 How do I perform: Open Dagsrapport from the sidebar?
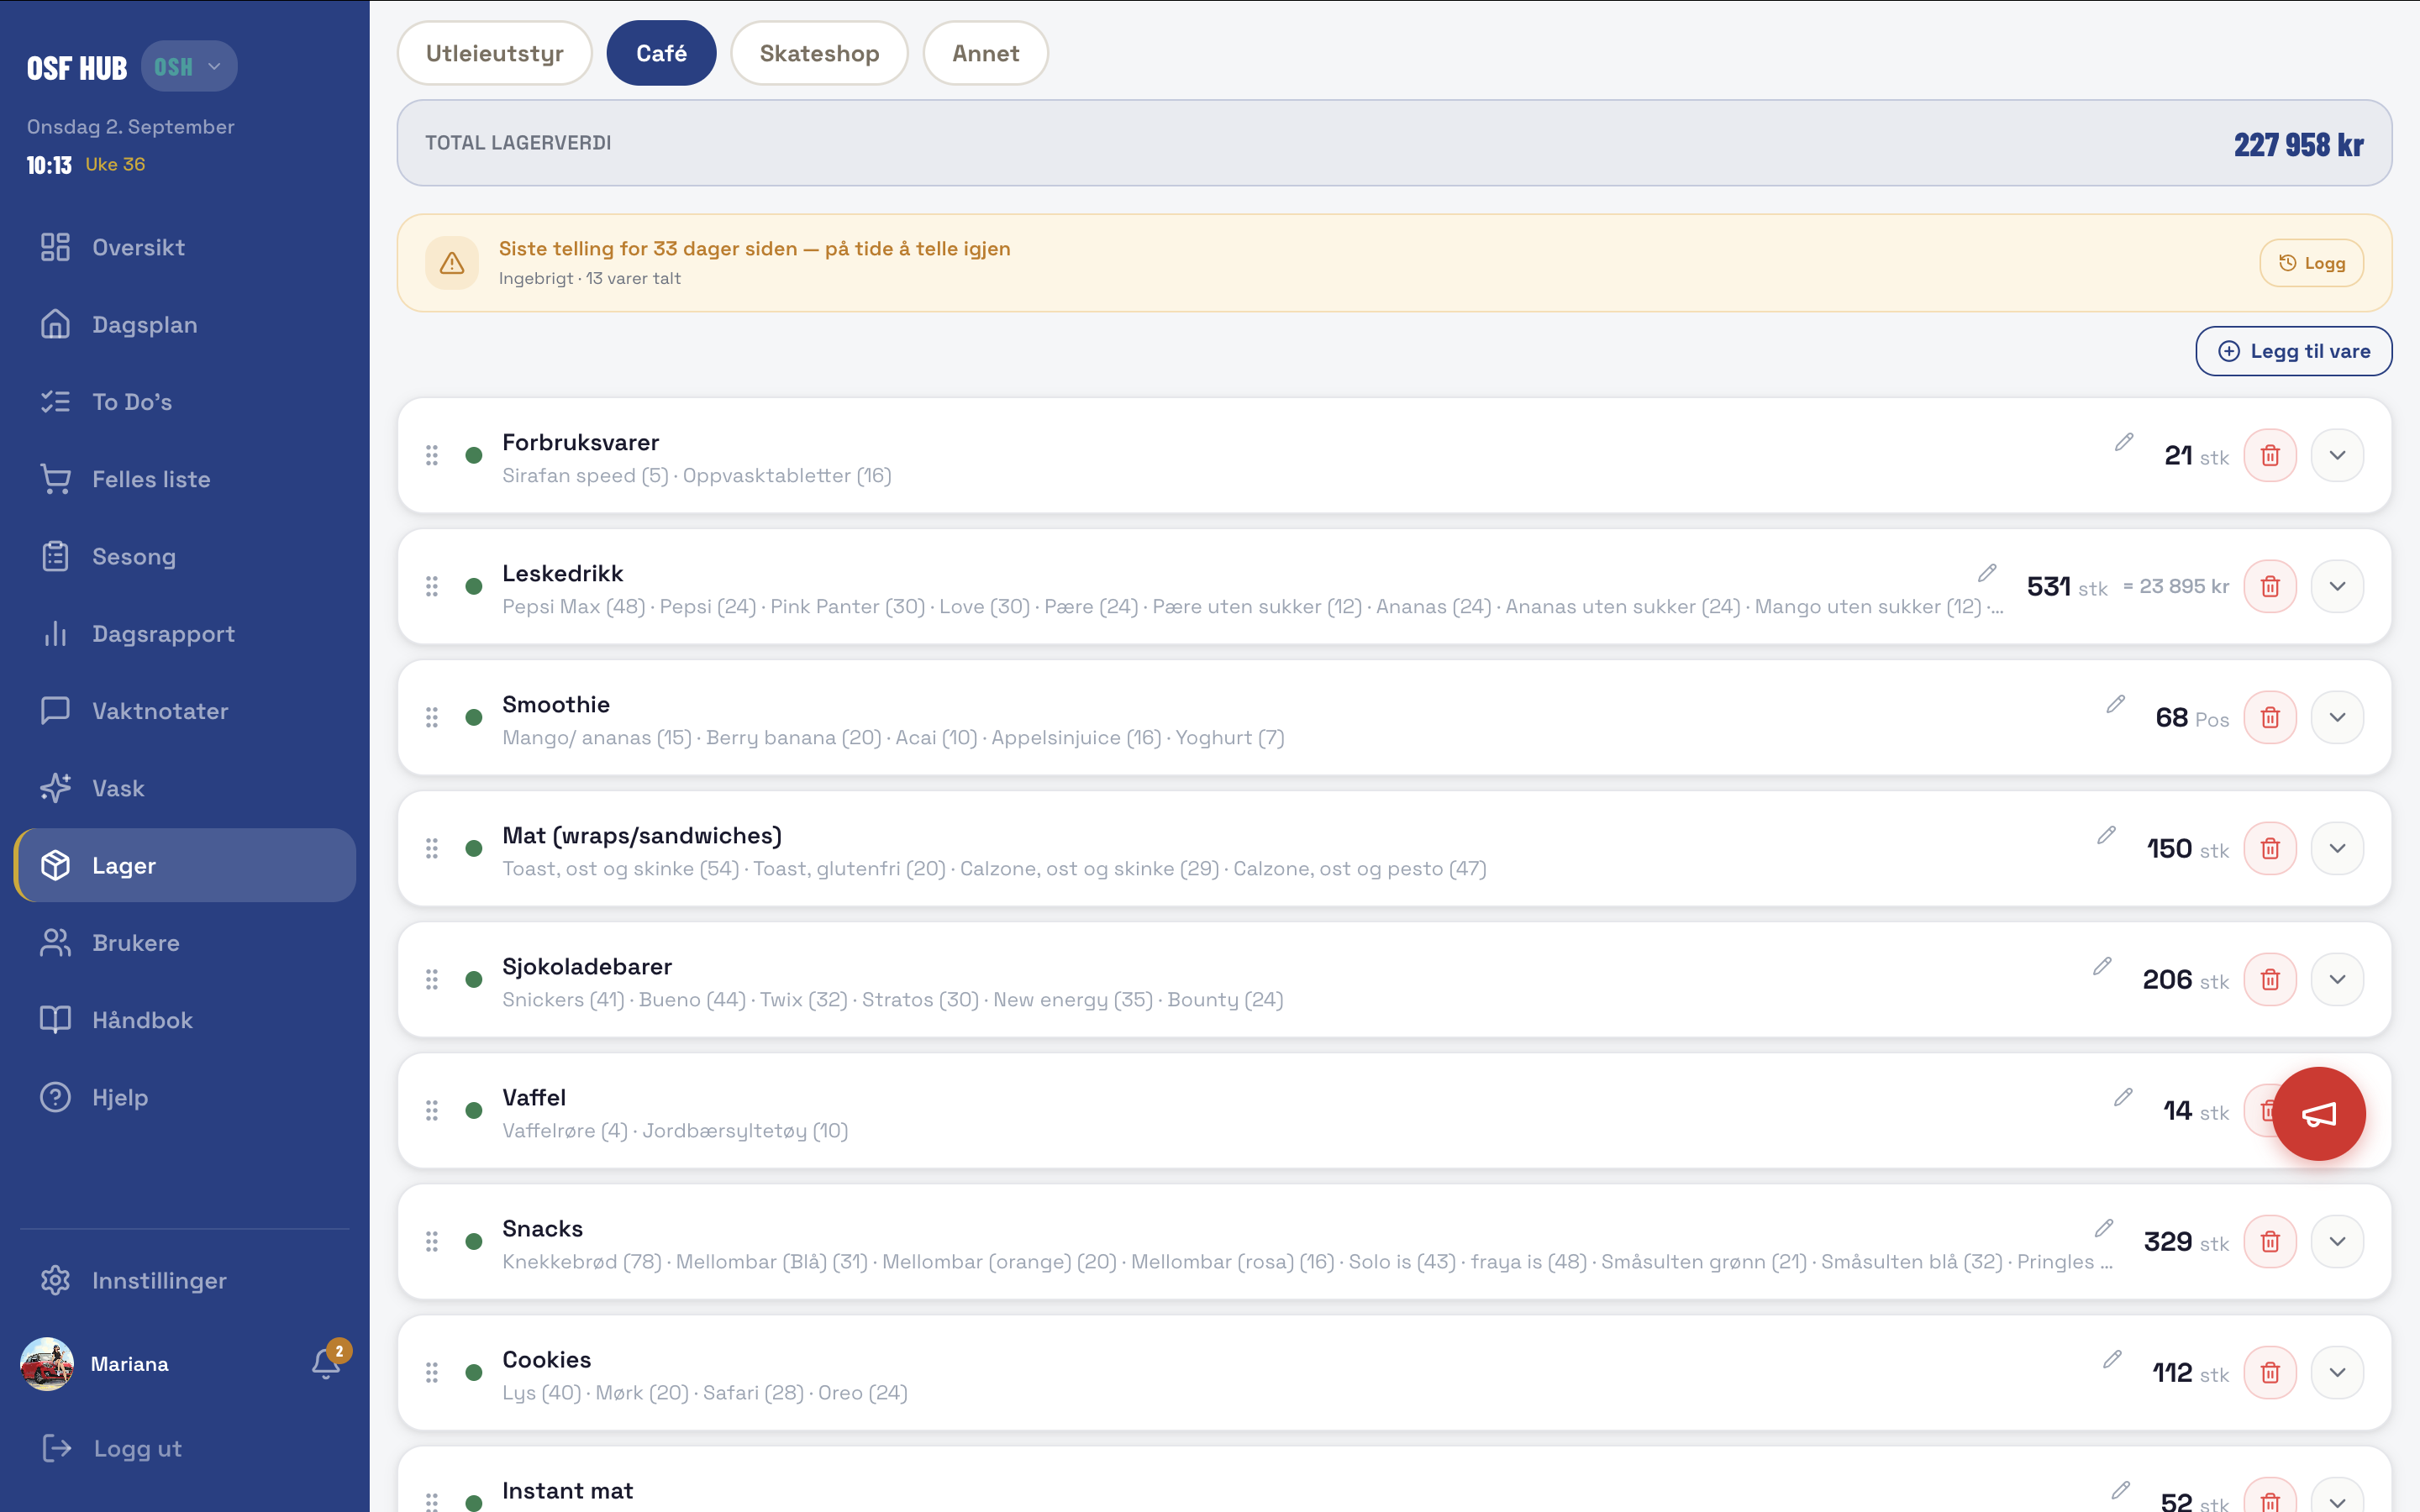(185, 634)
